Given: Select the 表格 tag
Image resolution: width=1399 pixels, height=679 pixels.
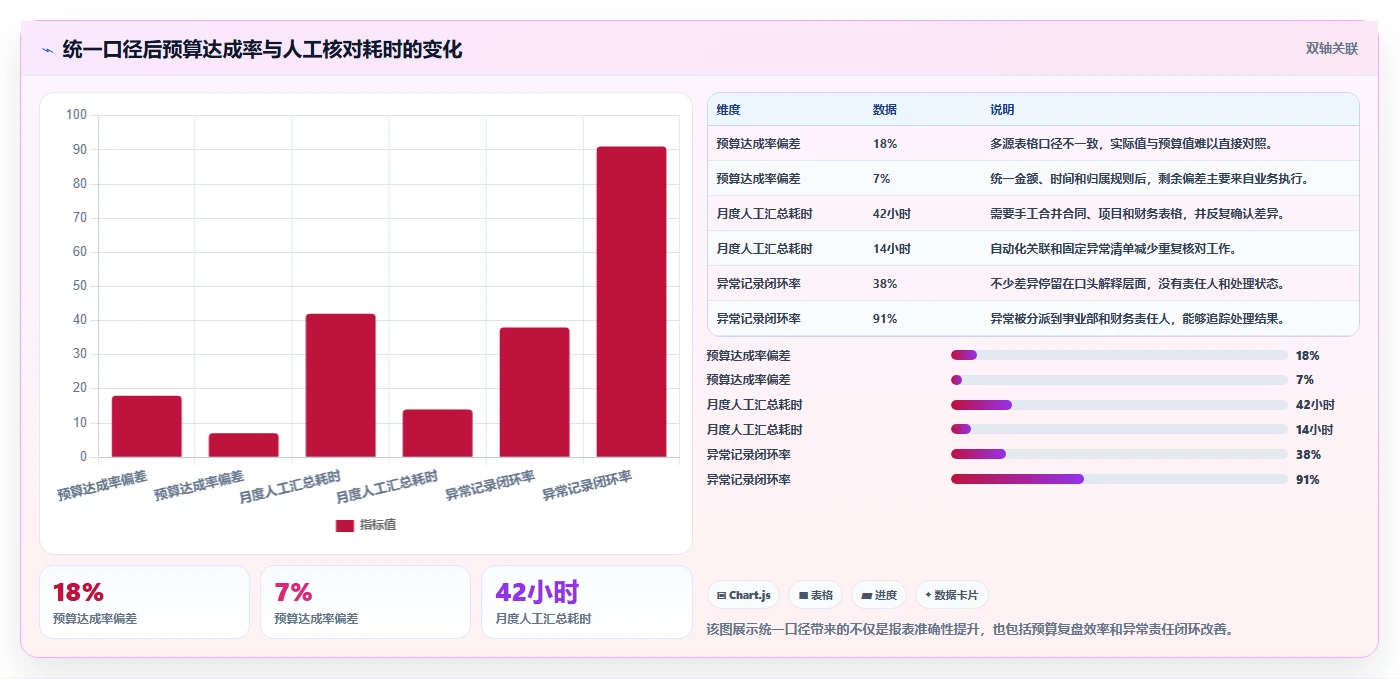Looking at the screenshot, I should point(815,595).
